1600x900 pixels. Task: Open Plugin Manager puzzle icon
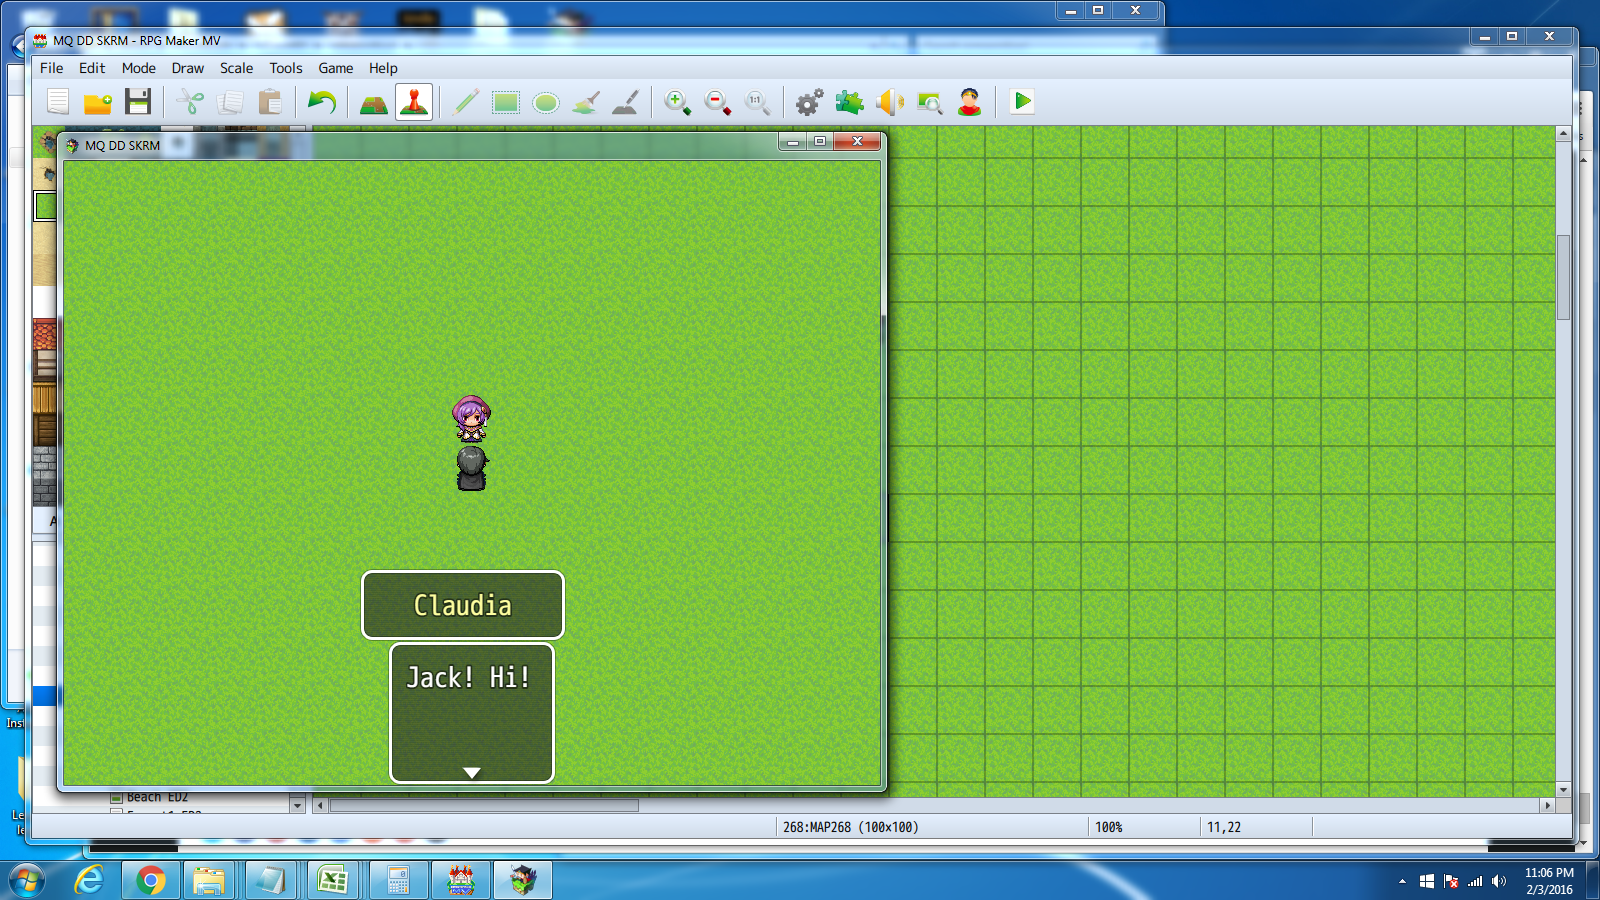pos(850,102)
